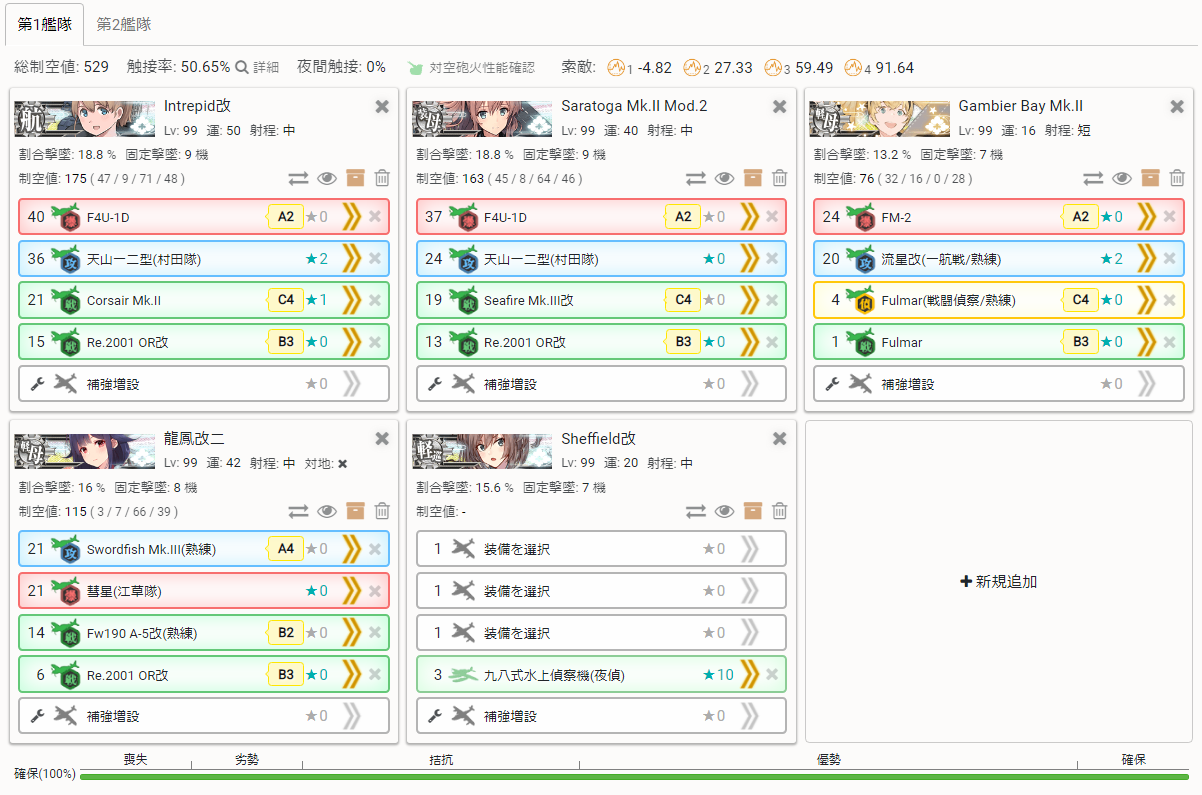Toggle eye visibility icon on Saratoga card
The width and height of the screenshot is (1202, 795).
tap(725, 178)
